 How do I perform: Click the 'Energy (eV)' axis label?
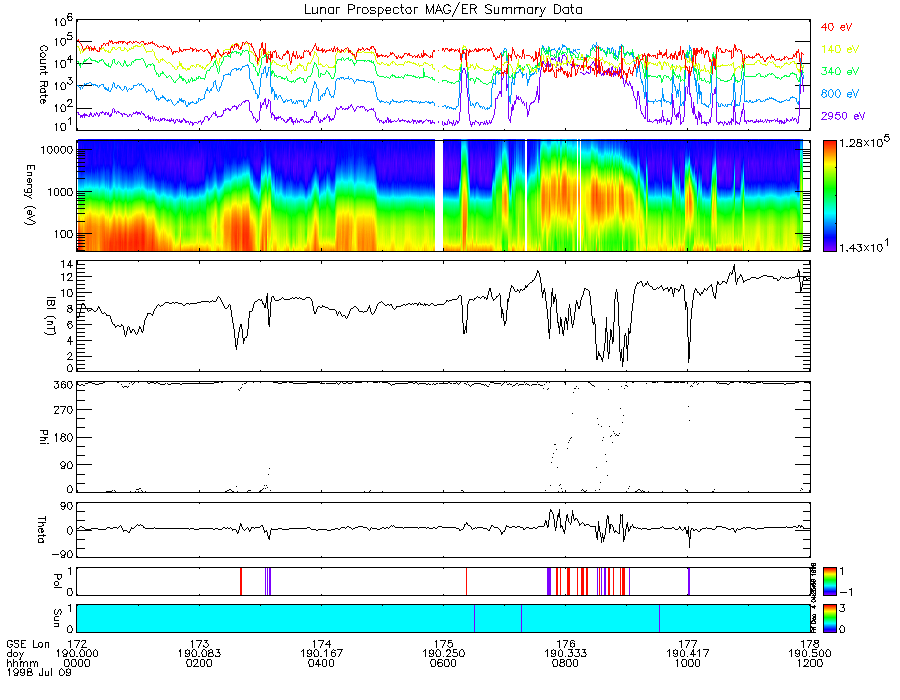pos(30,195)
